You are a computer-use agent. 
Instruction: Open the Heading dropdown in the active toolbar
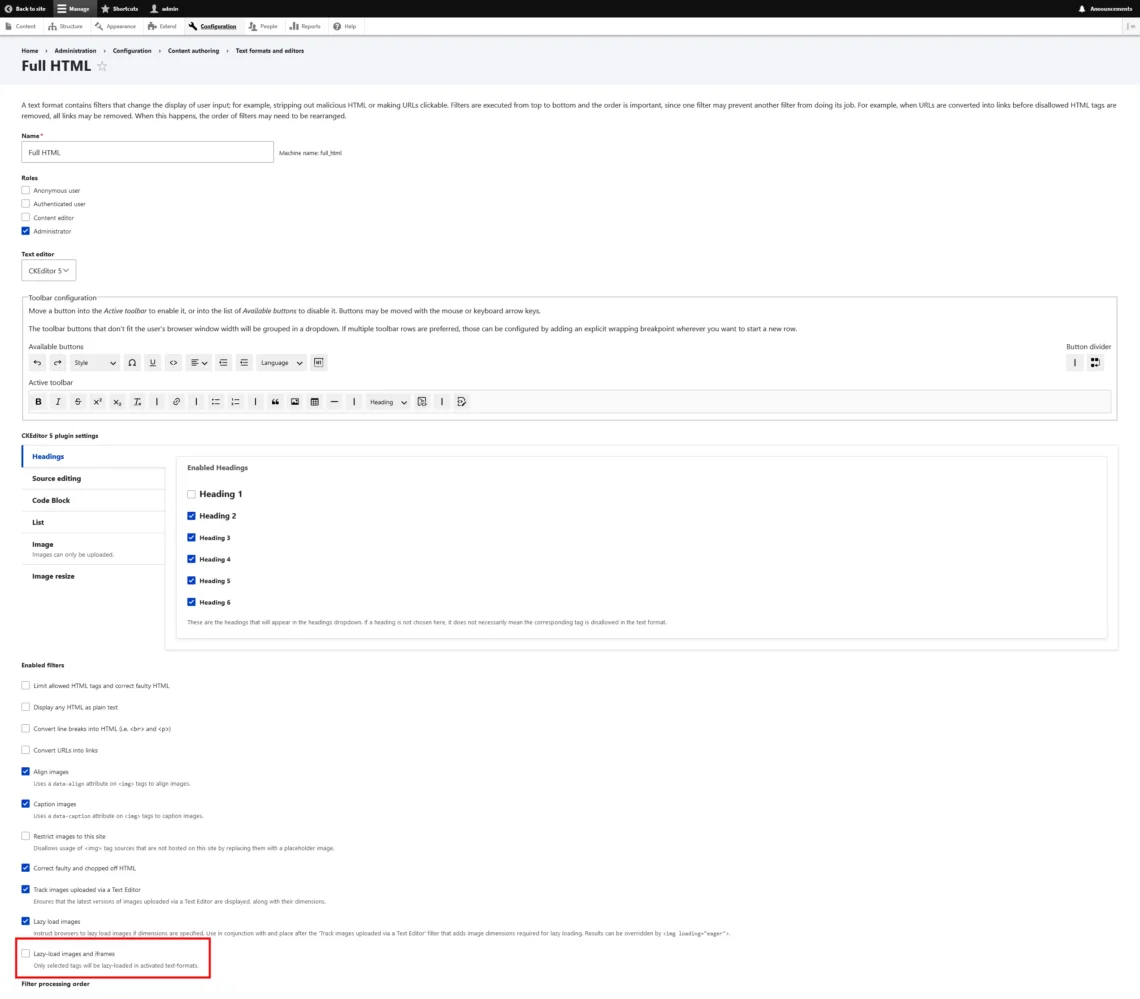tap(386, 401)
